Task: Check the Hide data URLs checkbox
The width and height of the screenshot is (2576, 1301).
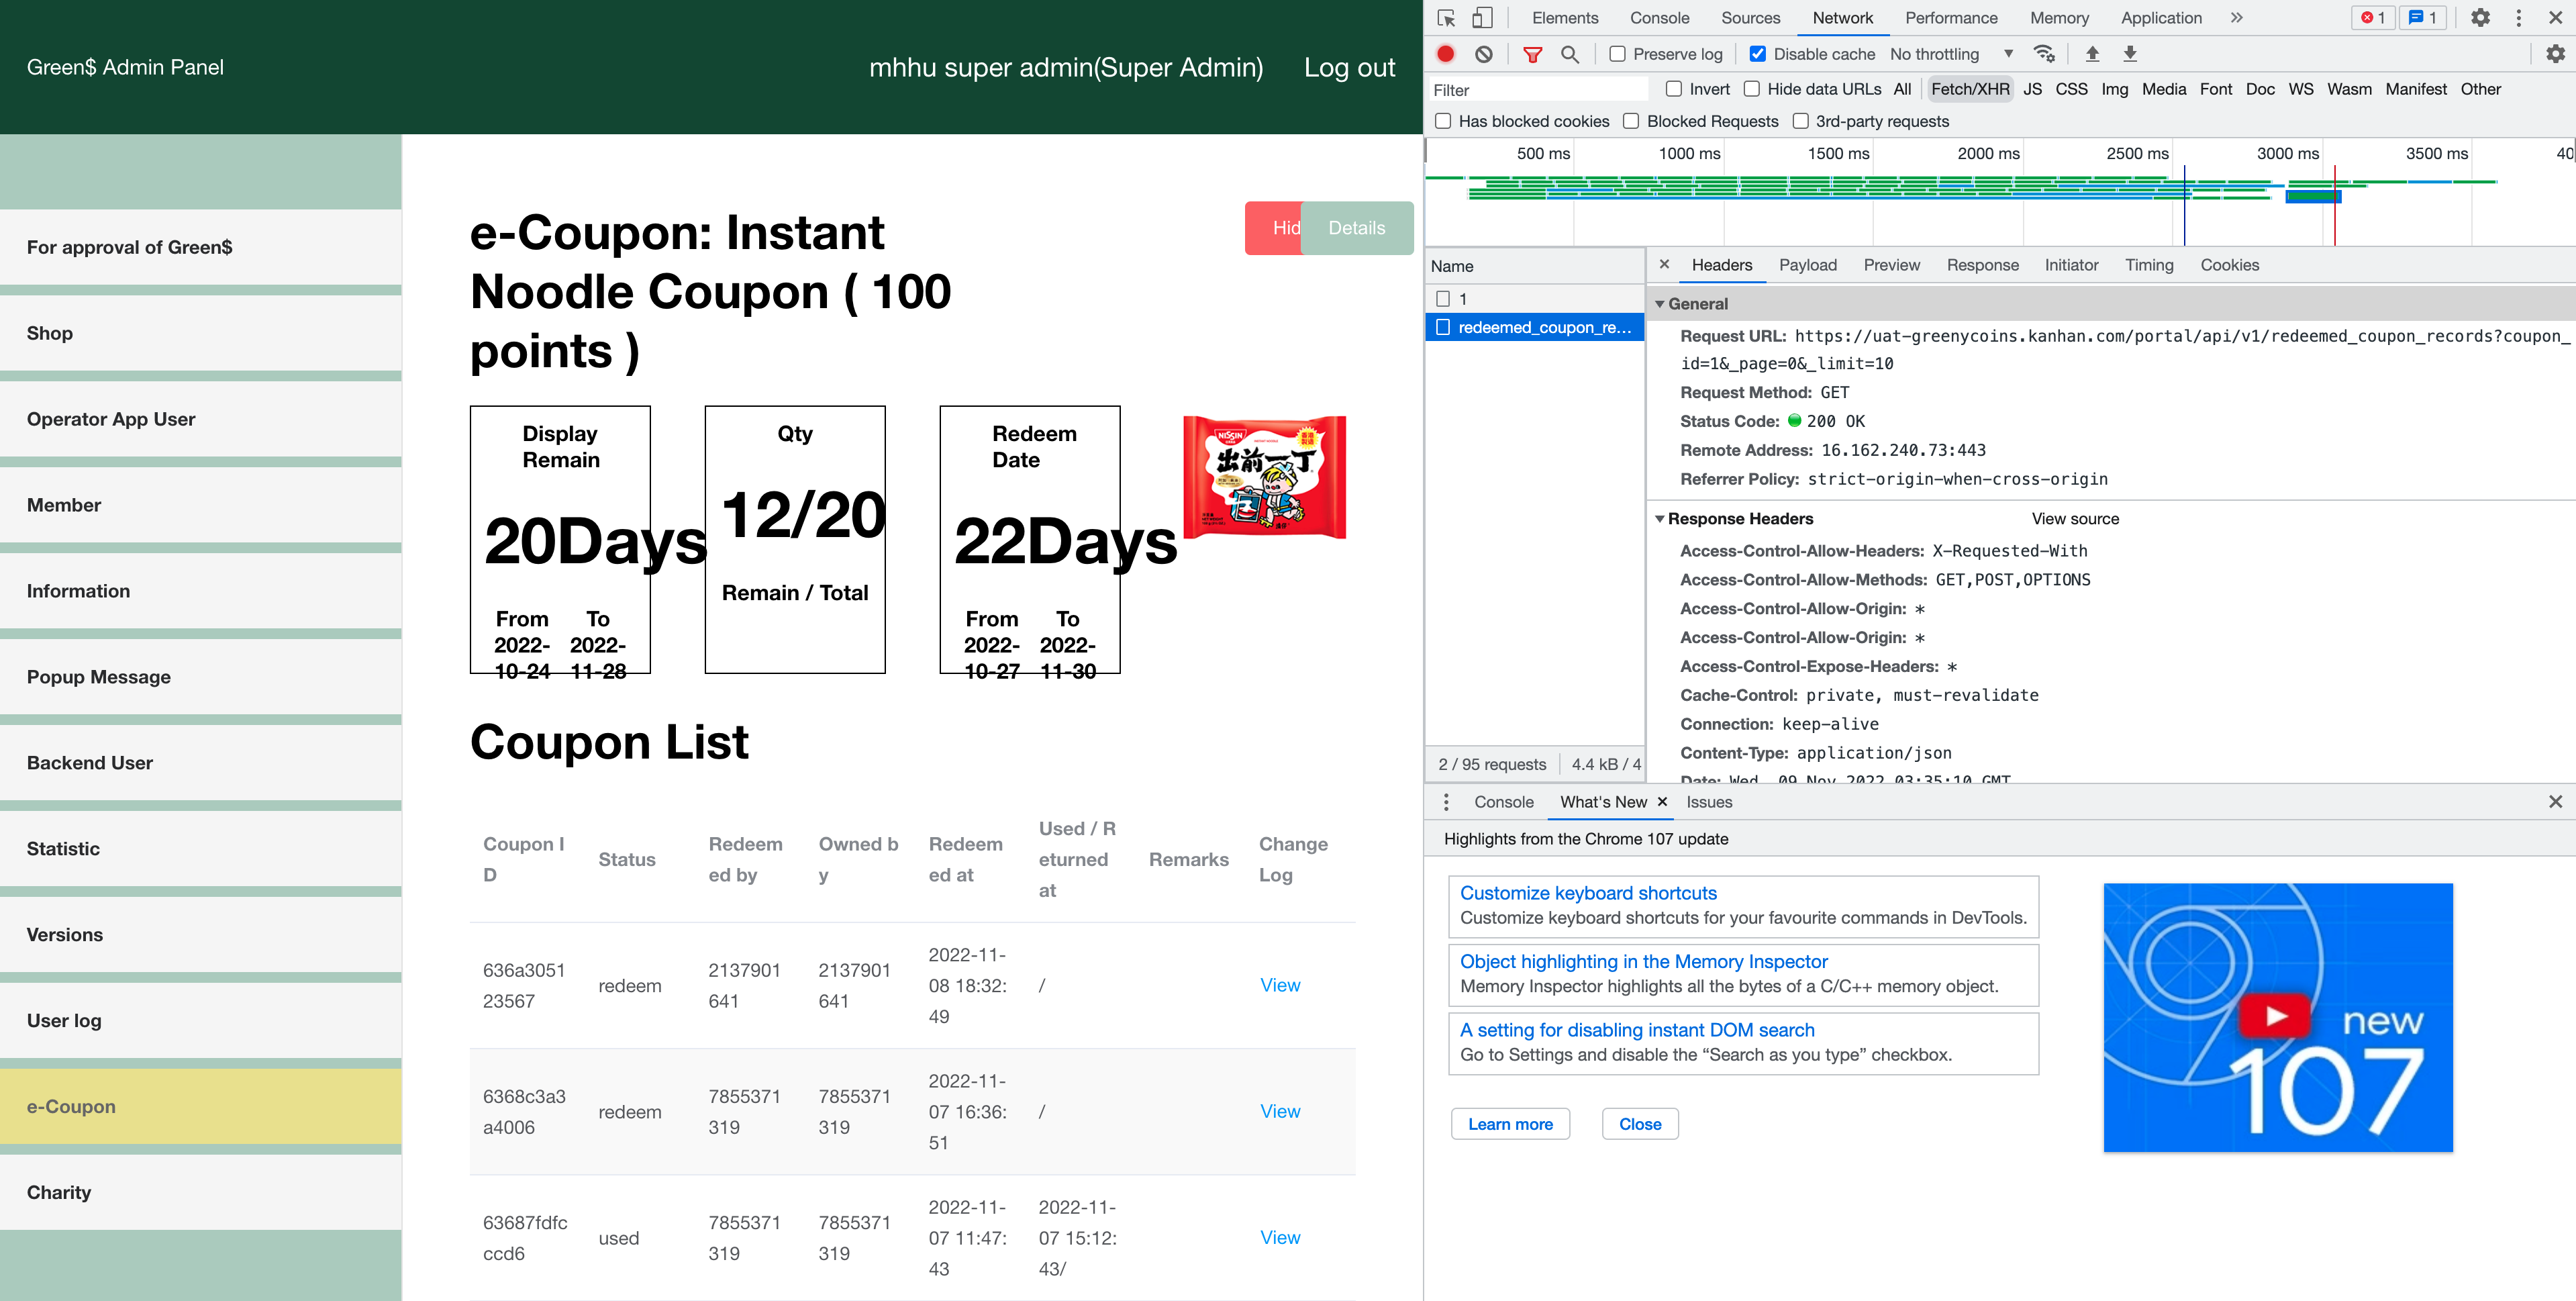Action: 1752,89
